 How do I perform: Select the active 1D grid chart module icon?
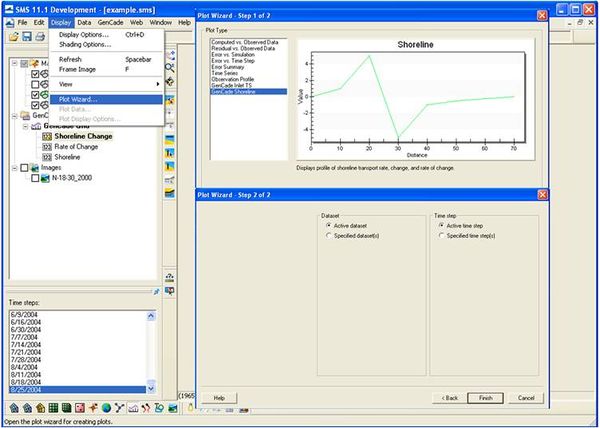pyautogui.click(x=133, y=408)
